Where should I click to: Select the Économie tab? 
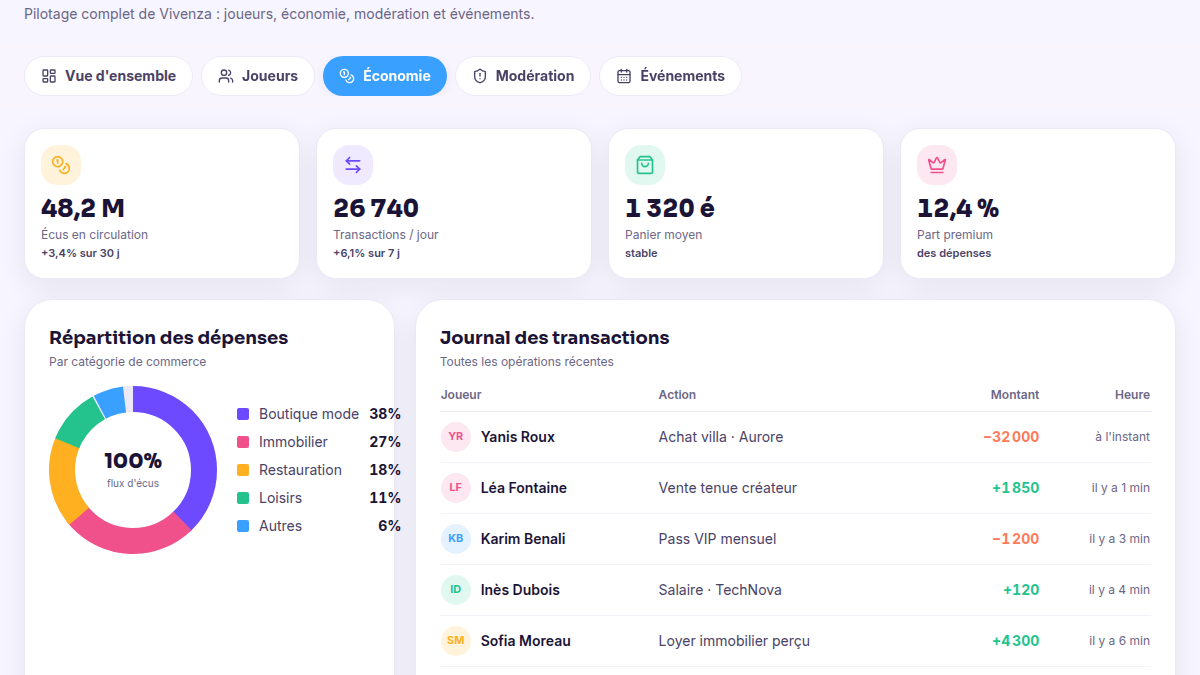pyautogui.click(x=385, y=76)
